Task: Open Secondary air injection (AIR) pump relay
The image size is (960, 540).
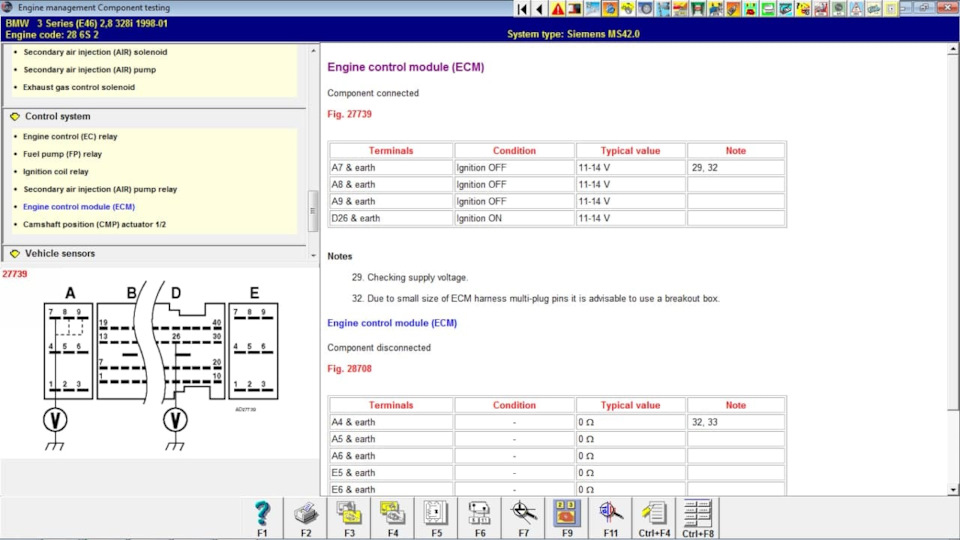Action: (x=100, y=189)
